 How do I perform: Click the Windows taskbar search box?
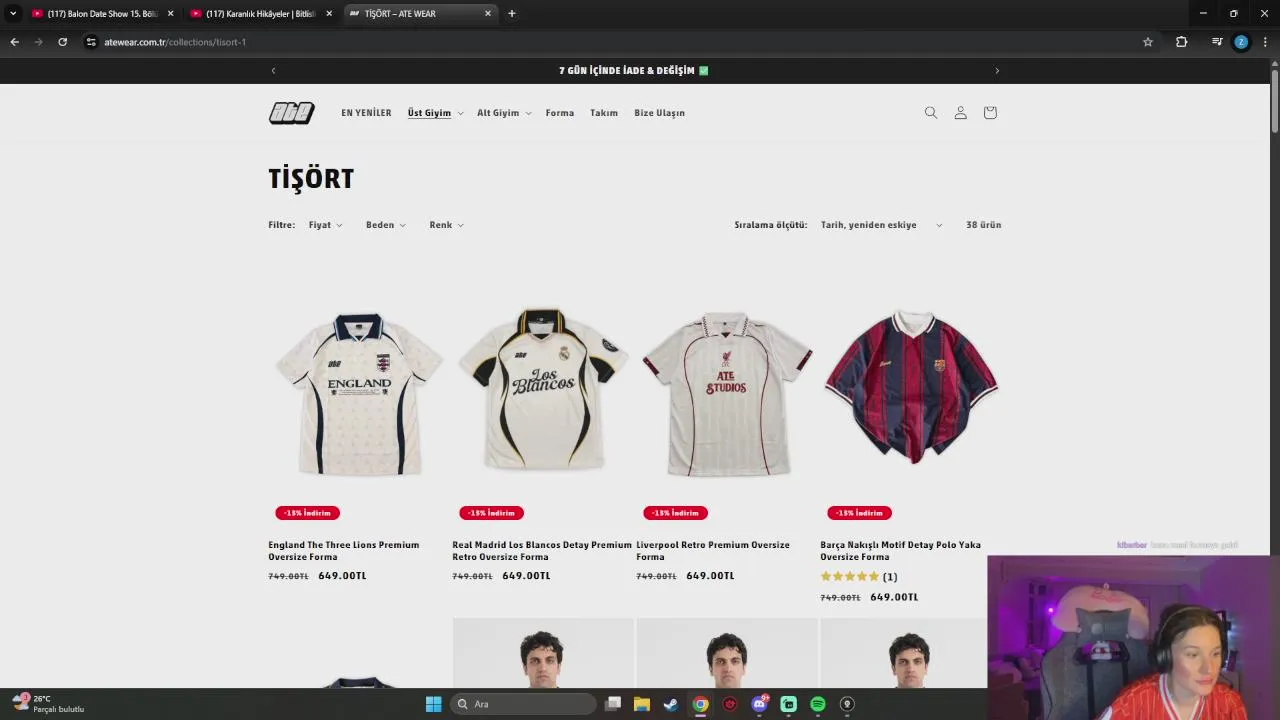point(523,704)
